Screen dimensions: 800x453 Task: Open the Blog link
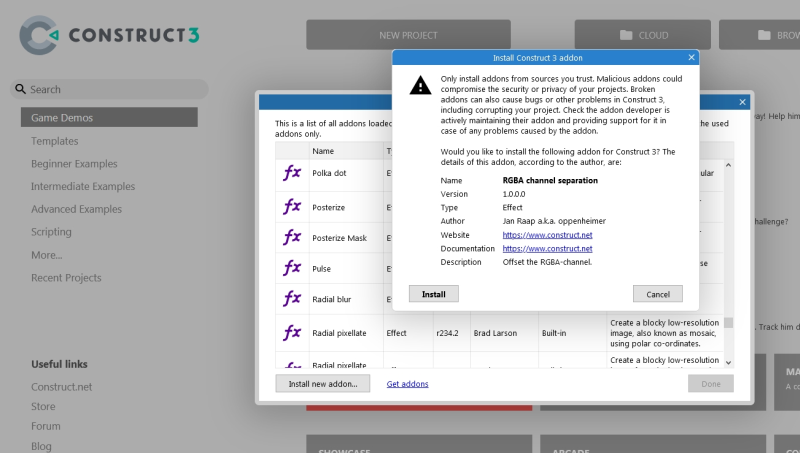tap(41, 446)
